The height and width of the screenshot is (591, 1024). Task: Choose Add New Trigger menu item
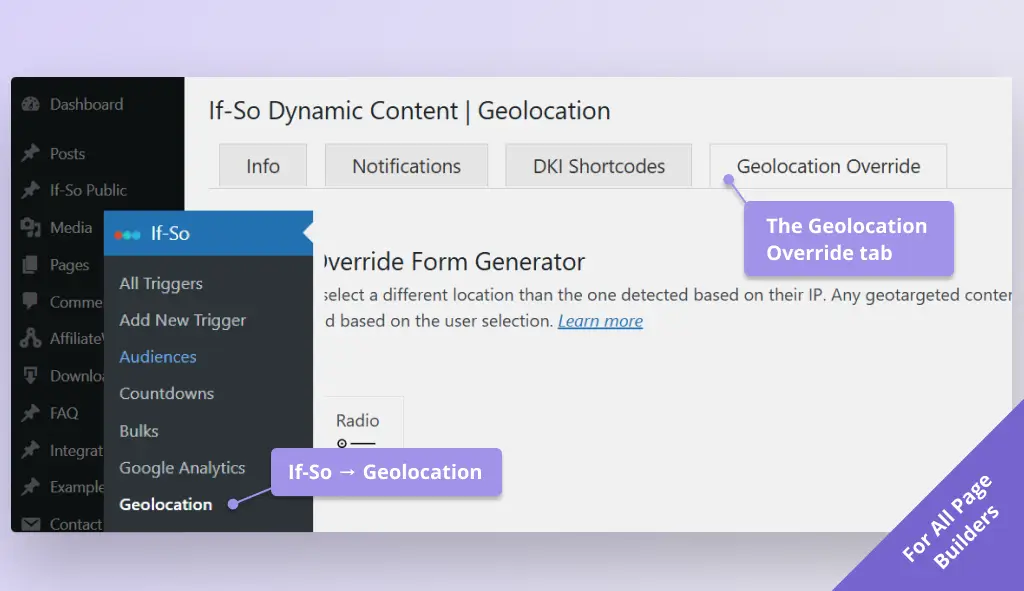pyautogui.click(x=182, y=320)
